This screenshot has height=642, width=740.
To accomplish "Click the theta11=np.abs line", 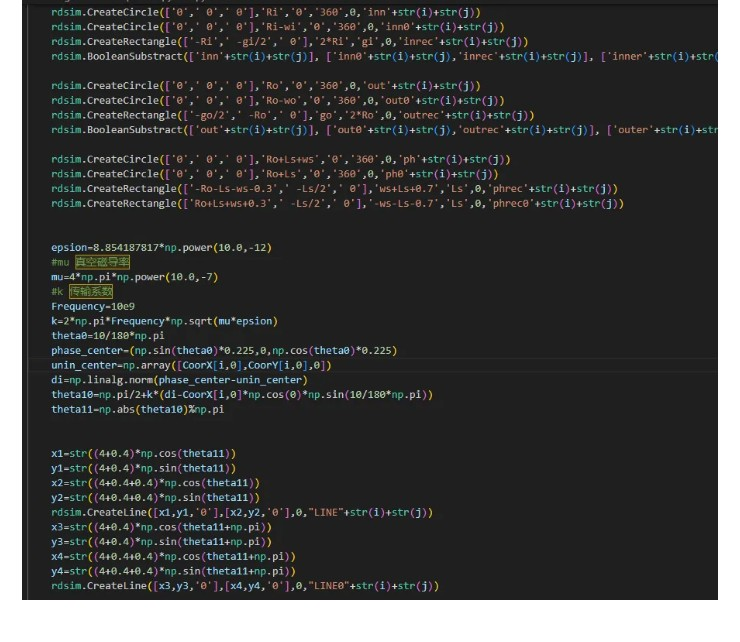I will click(138, 410).
